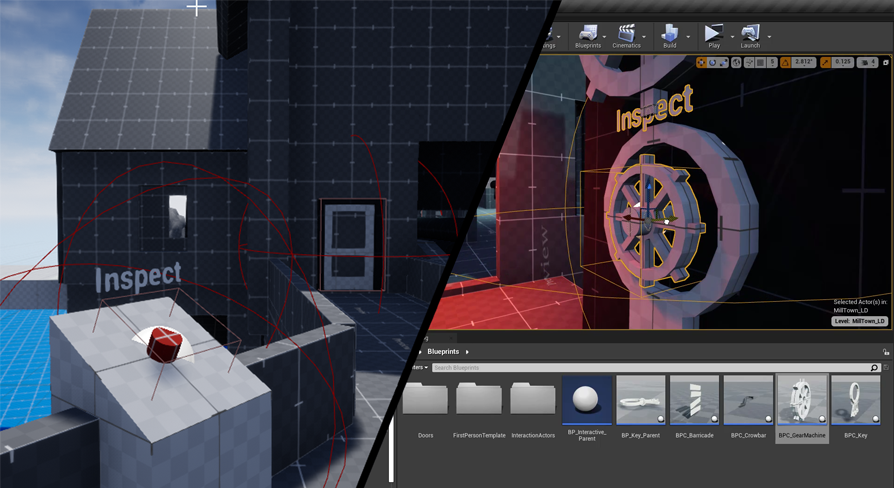The image size is (894, 488).
Task: Click the orange Inspect text in editor viewport
Action: click(654, 108)
